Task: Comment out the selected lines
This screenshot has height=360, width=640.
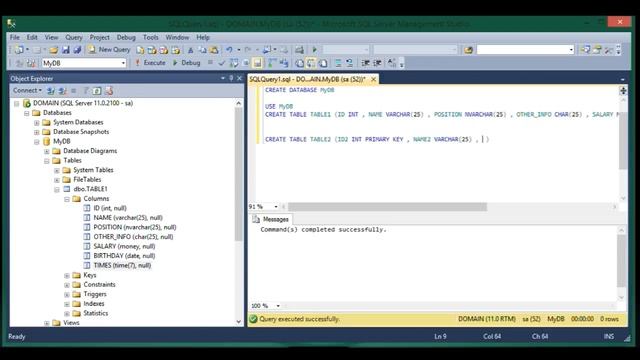Action: pos(338,63)
